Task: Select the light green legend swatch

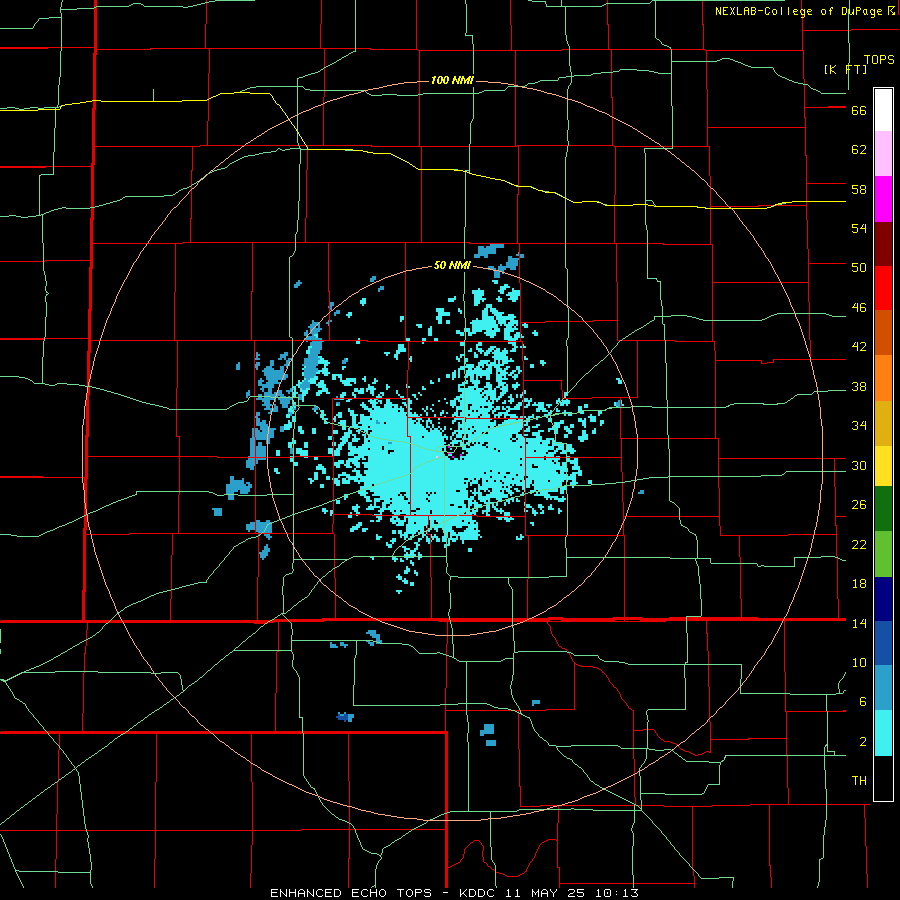Action: click(x=883, y=554)
